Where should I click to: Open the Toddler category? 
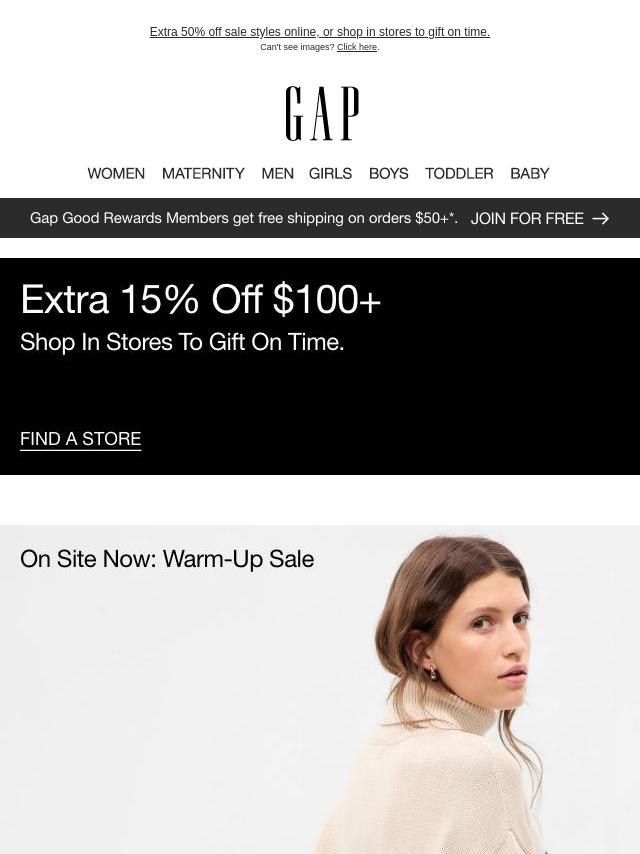point(459,173)
